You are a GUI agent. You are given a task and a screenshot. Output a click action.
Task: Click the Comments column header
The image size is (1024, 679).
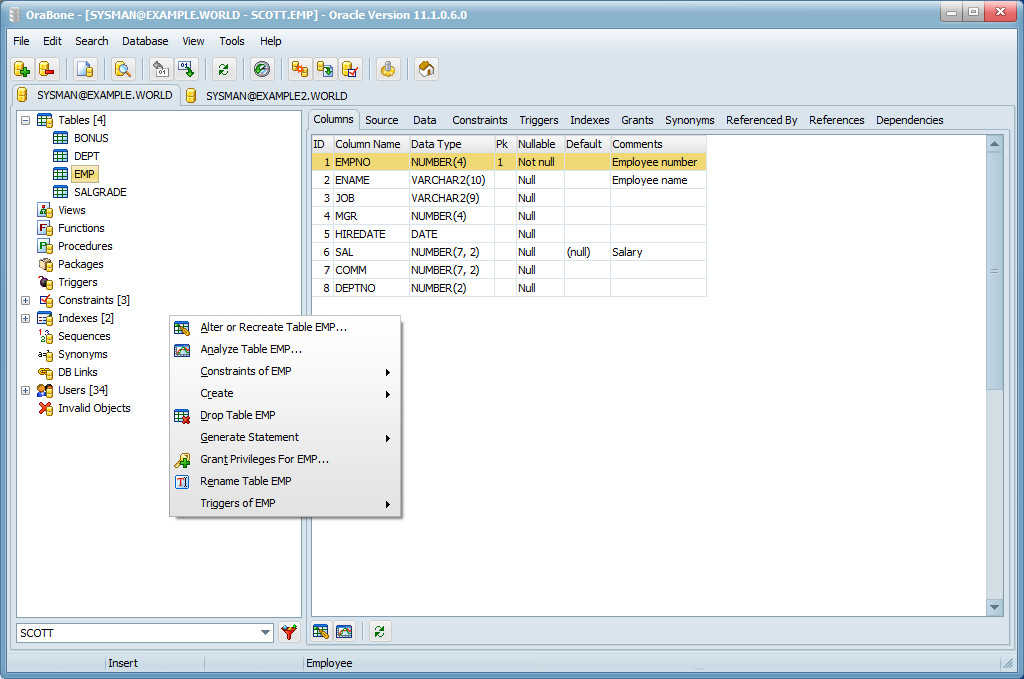point(658,144)
